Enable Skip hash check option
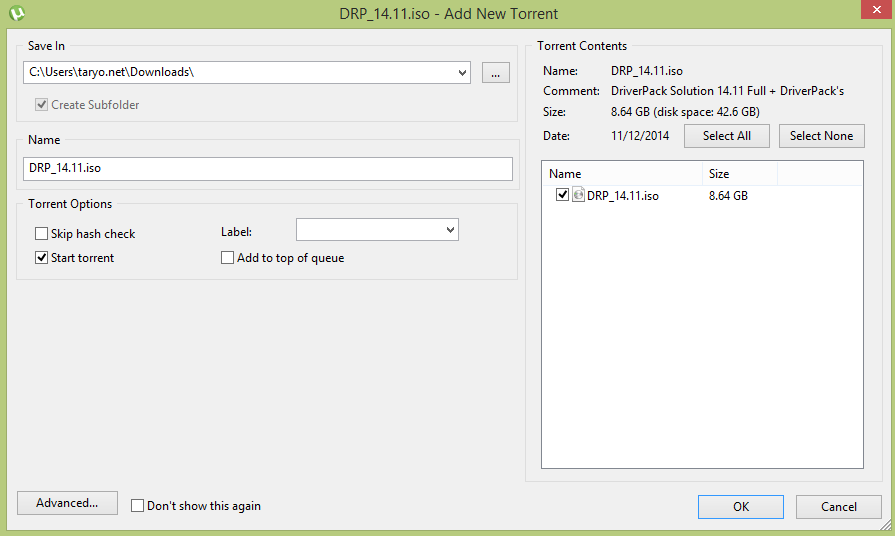Image resolution: width=895 pixels, height=536 pixels. point(41,233)
